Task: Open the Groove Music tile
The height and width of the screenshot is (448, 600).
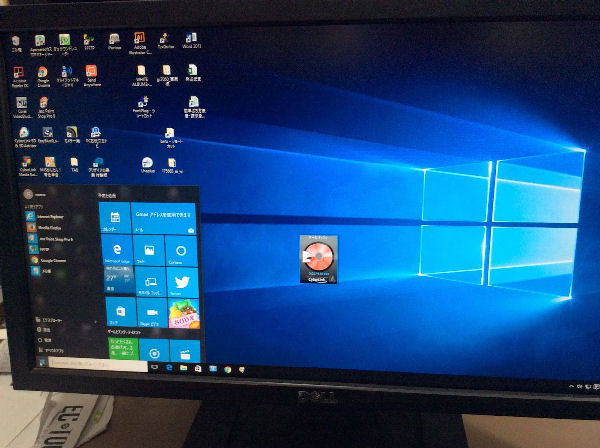Action: (154, 351)
